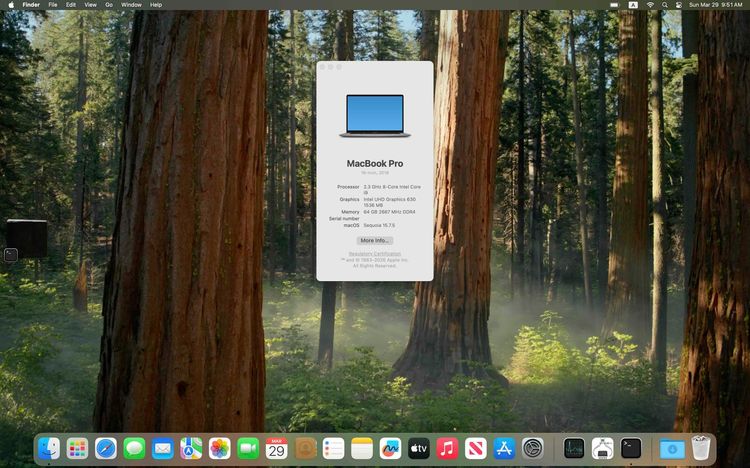Open the Messages app in Dock

pos(134,449)
